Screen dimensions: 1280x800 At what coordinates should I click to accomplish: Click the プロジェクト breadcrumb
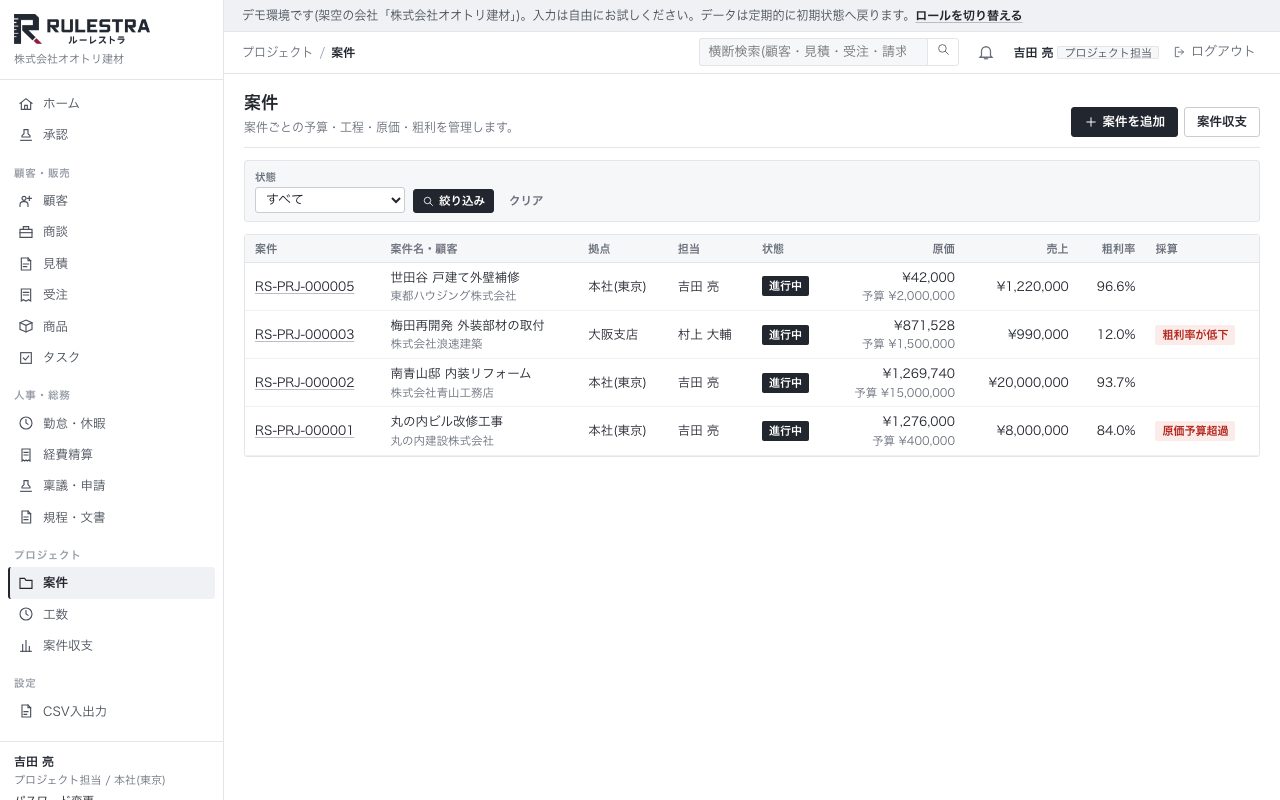[277, 52]
